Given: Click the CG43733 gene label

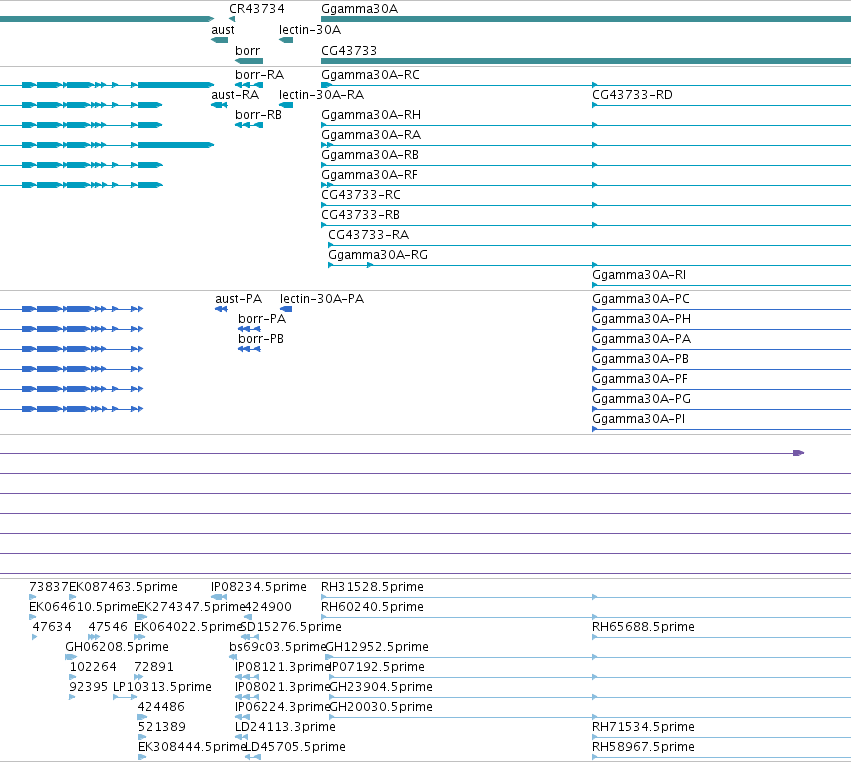Looking at the screenshot, I should tap(349, 50).
